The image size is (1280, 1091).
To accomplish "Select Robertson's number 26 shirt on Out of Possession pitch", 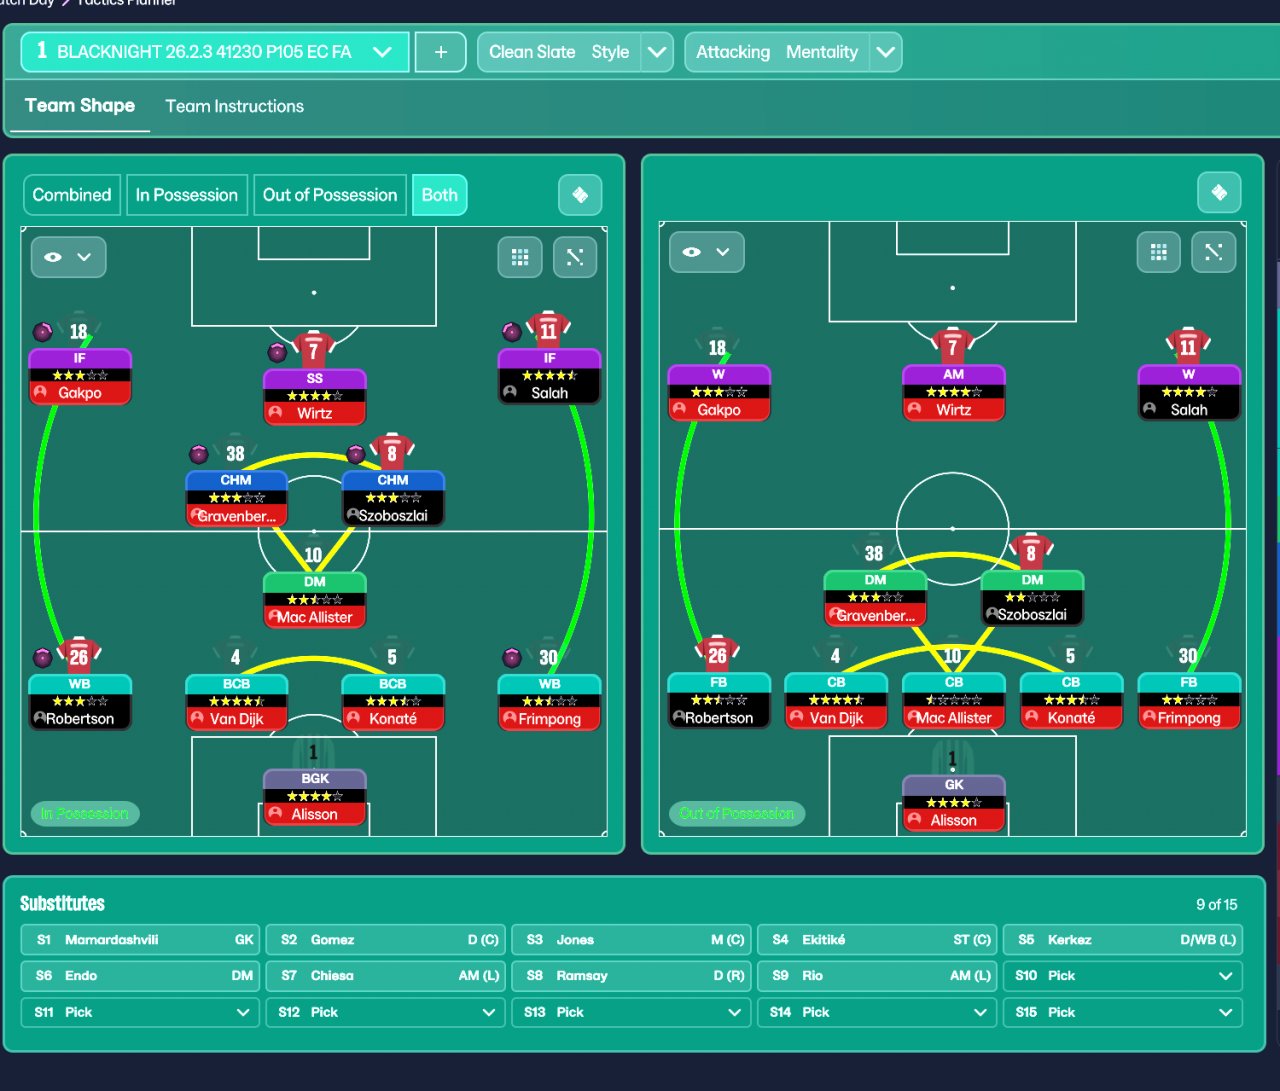I will pos(717,655).
